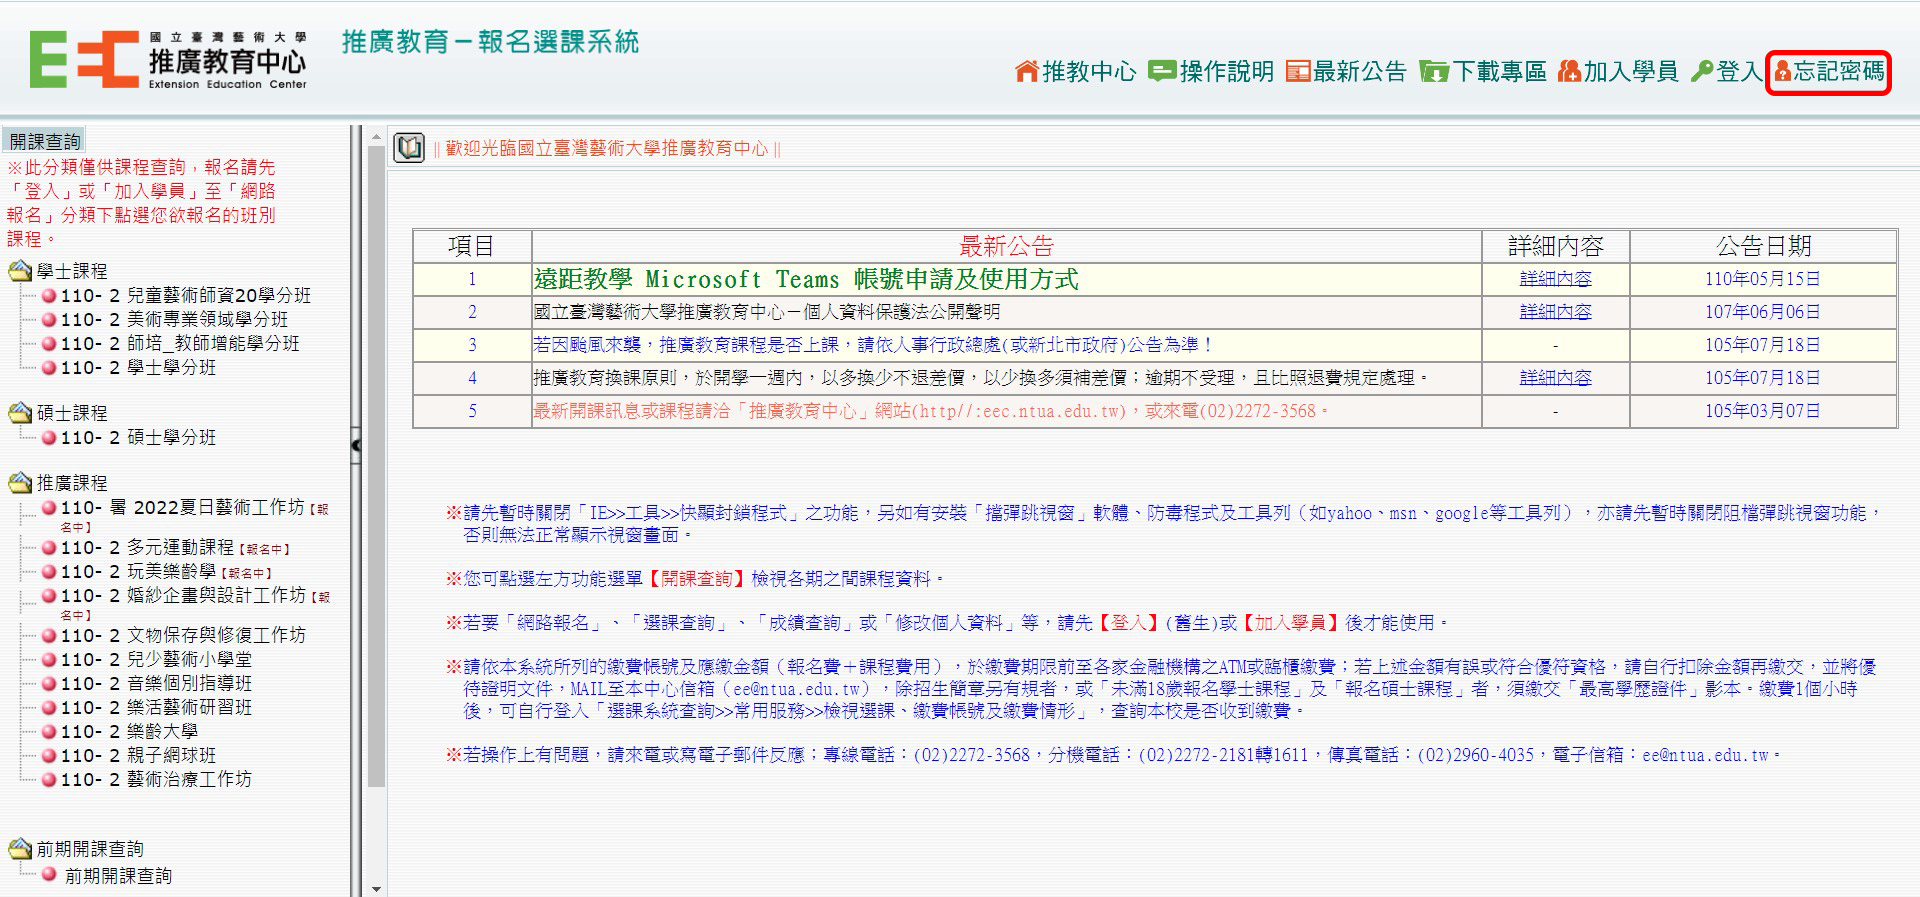This screenshot has height=897, width=1920.
Task: Collapse the 碩士課程 folder
Action: pyautogui.click(x=20, y=413)
